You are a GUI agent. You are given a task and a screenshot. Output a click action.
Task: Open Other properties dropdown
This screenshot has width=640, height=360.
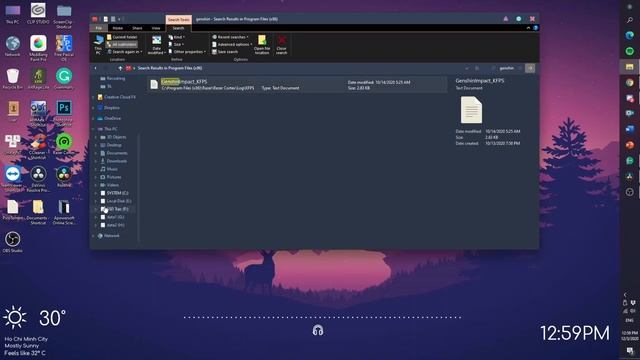pos(187,52)
